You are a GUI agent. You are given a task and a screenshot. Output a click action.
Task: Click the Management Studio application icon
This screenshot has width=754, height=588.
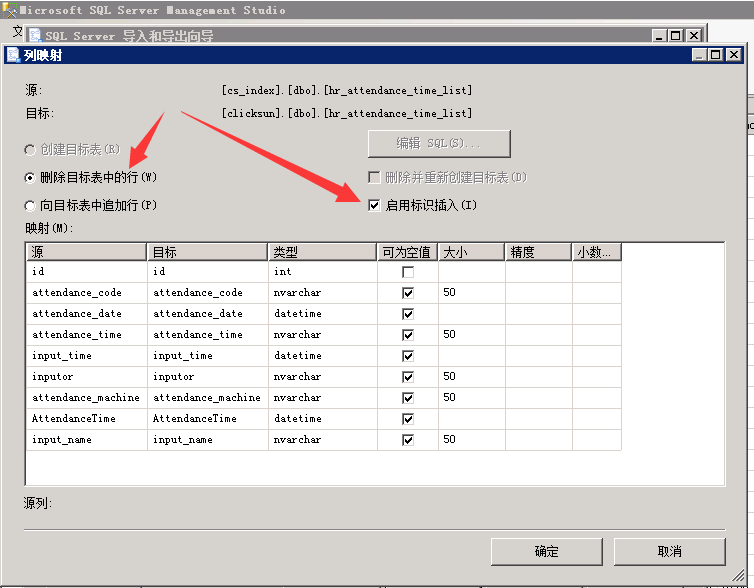[9, 10]
